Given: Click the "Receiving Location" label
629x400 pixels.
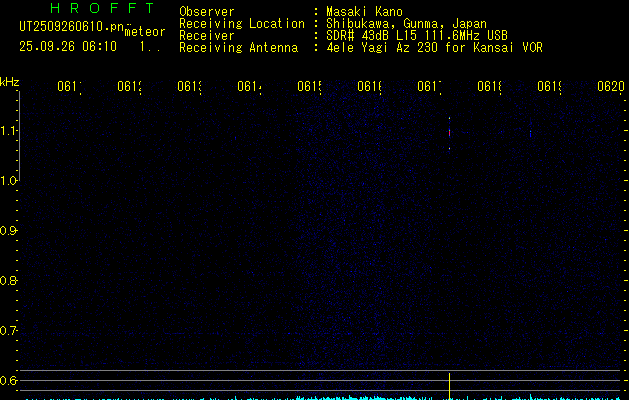Looking at the screenshot, I should pos(242,24).
